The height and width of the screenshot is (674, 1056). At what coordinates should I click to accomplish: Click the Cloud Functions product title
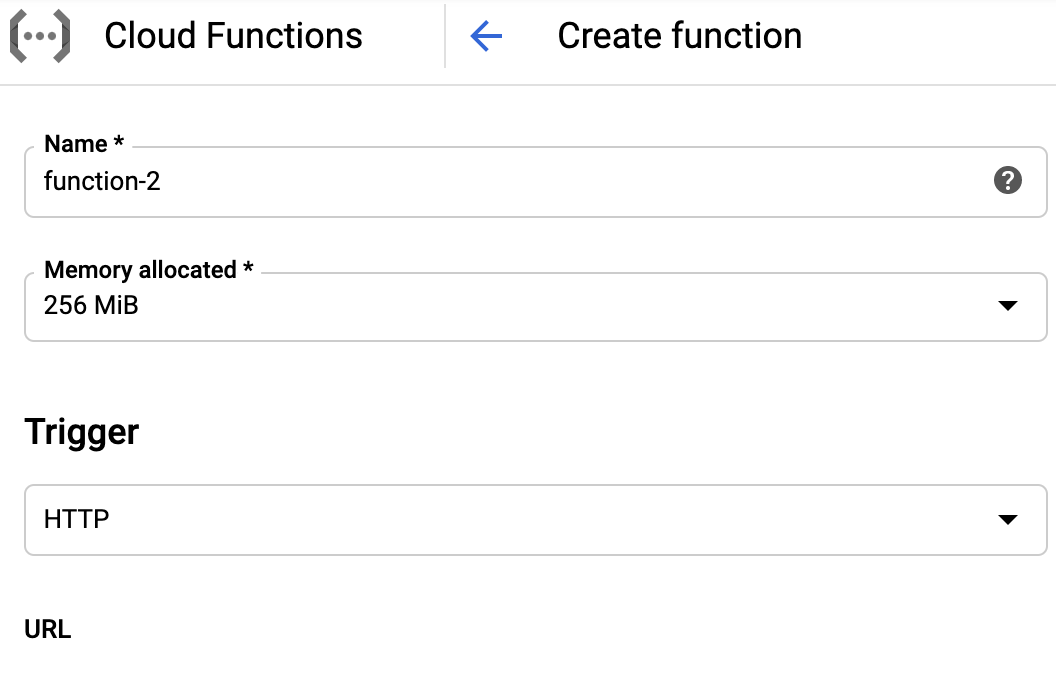point(233,36)
